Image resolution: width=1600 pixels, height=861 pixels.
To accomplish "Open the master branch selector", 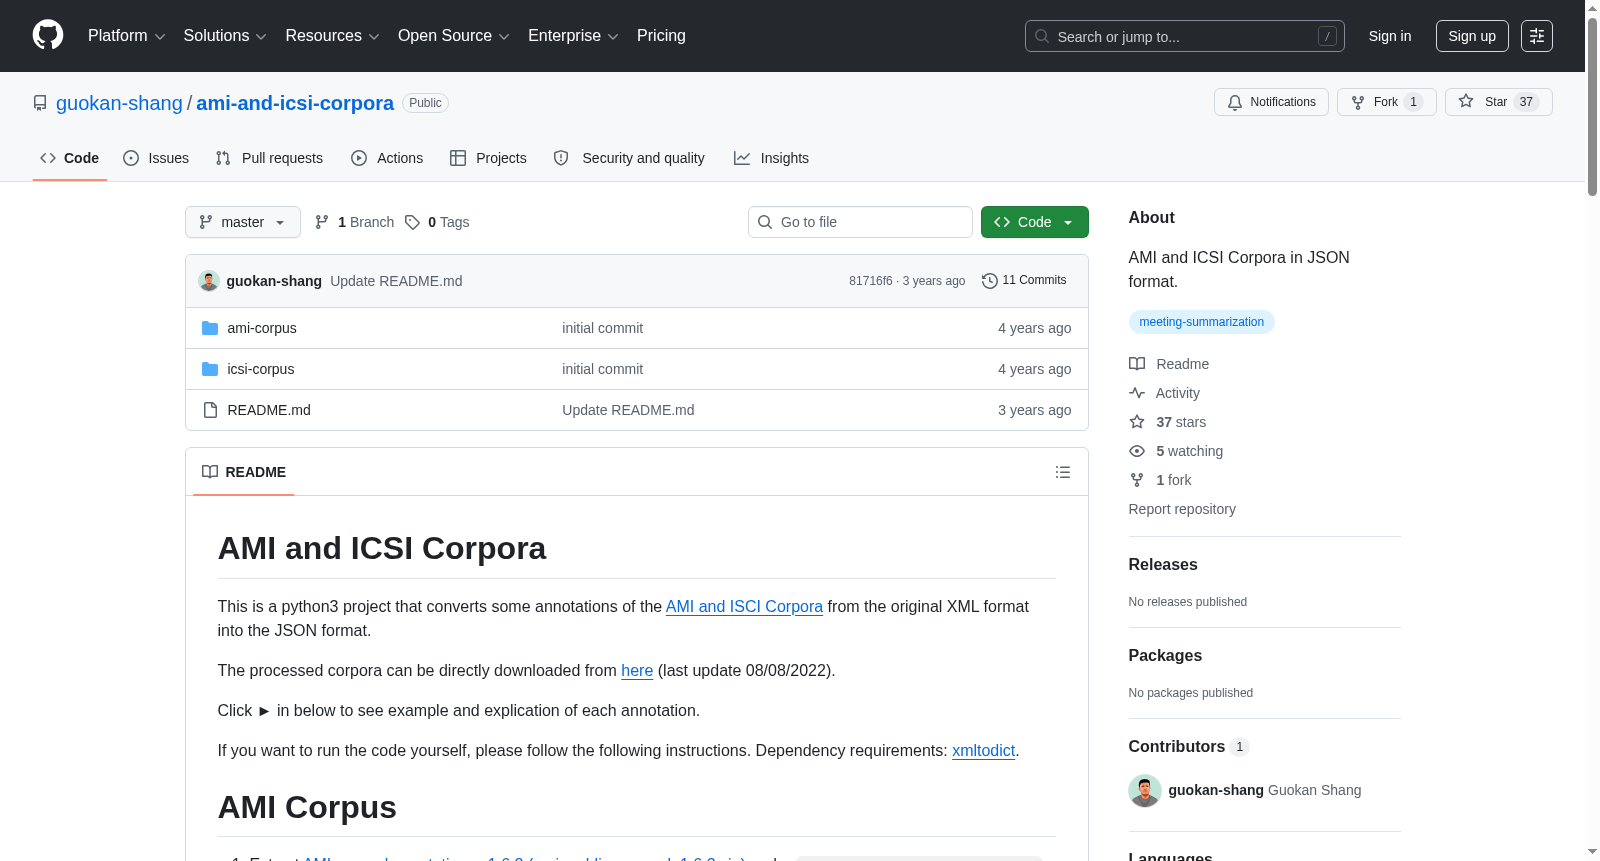I will coord(243,222).
